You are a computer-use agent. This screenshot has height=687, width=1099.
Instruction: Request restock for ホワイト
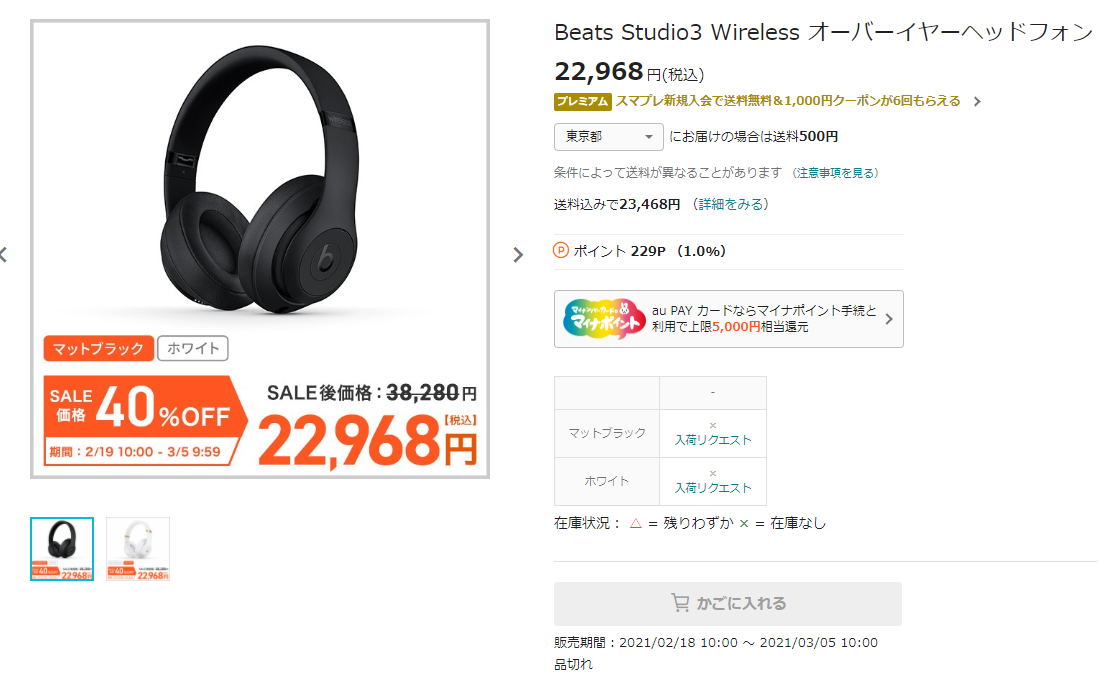(x=713, y=487)
